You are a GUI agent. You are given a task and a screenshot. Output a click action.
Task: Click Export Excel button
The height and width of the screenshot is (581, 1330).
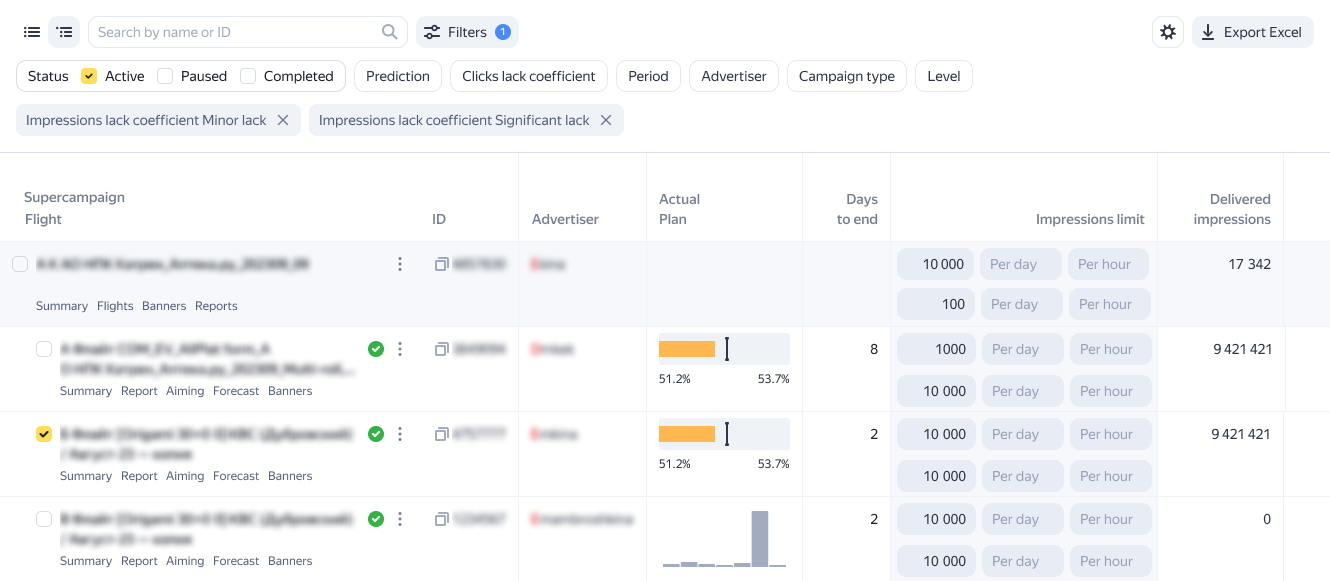click(1252, 32)
